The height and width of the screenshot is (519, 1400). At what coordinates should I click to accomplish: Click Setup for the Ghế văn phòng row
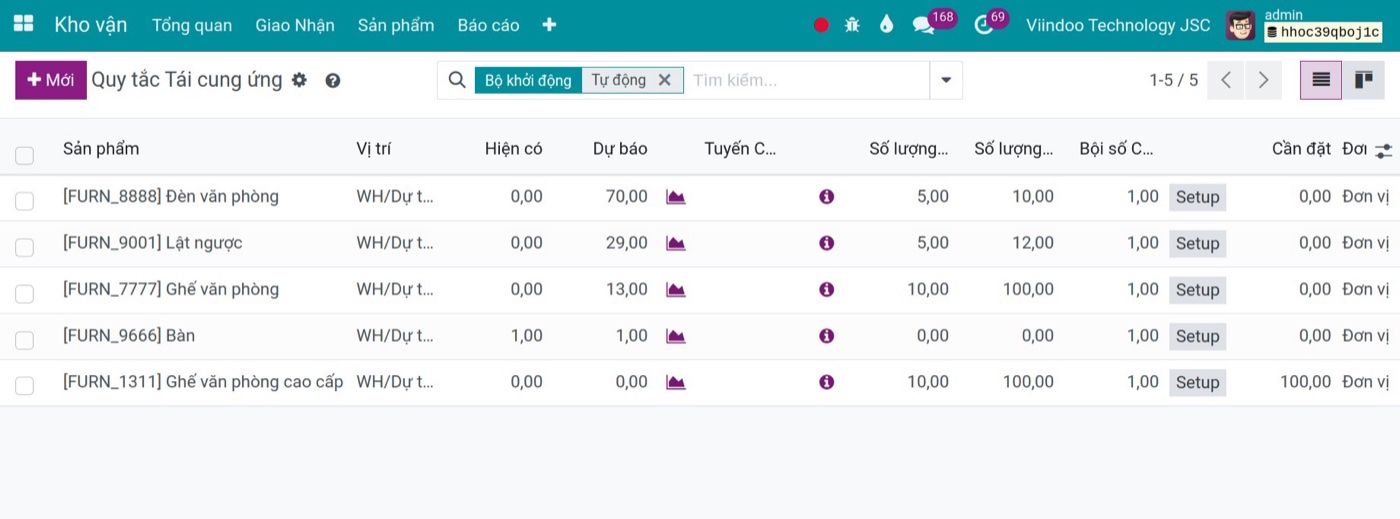pos(1197,290)
